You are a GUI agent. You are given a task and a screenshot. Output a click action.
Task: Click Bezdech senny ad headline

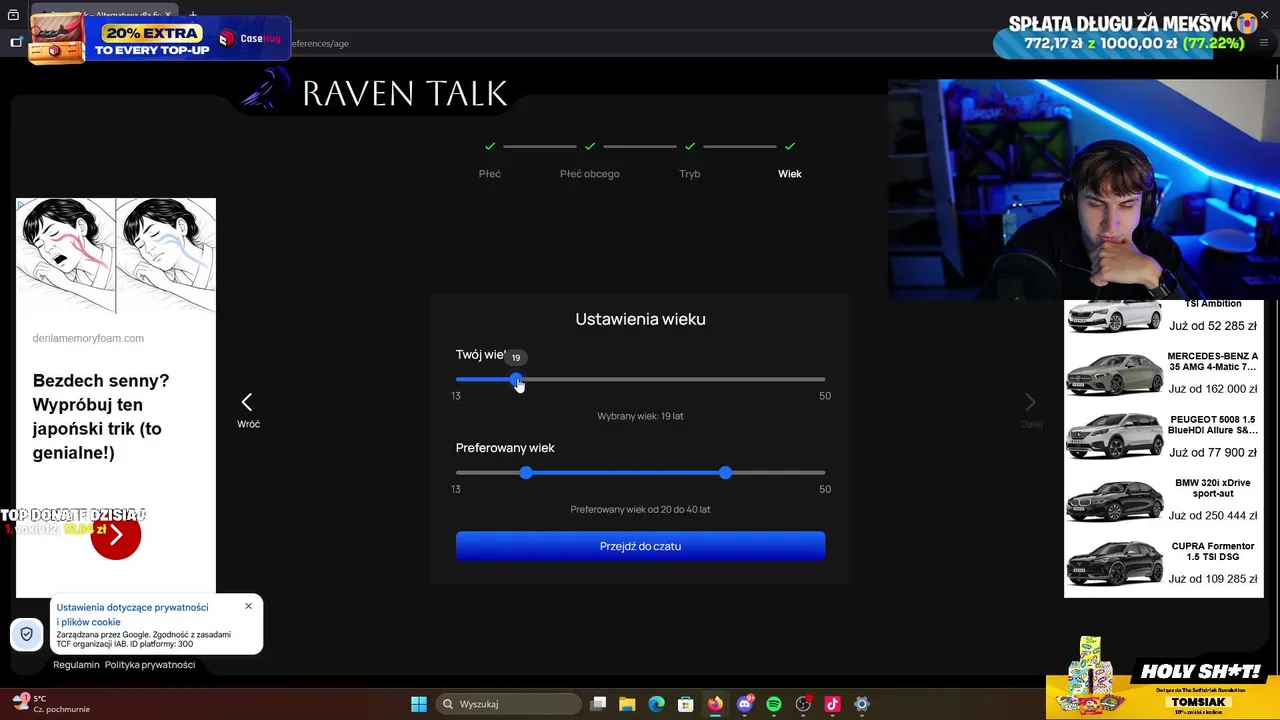pos(101,417)
